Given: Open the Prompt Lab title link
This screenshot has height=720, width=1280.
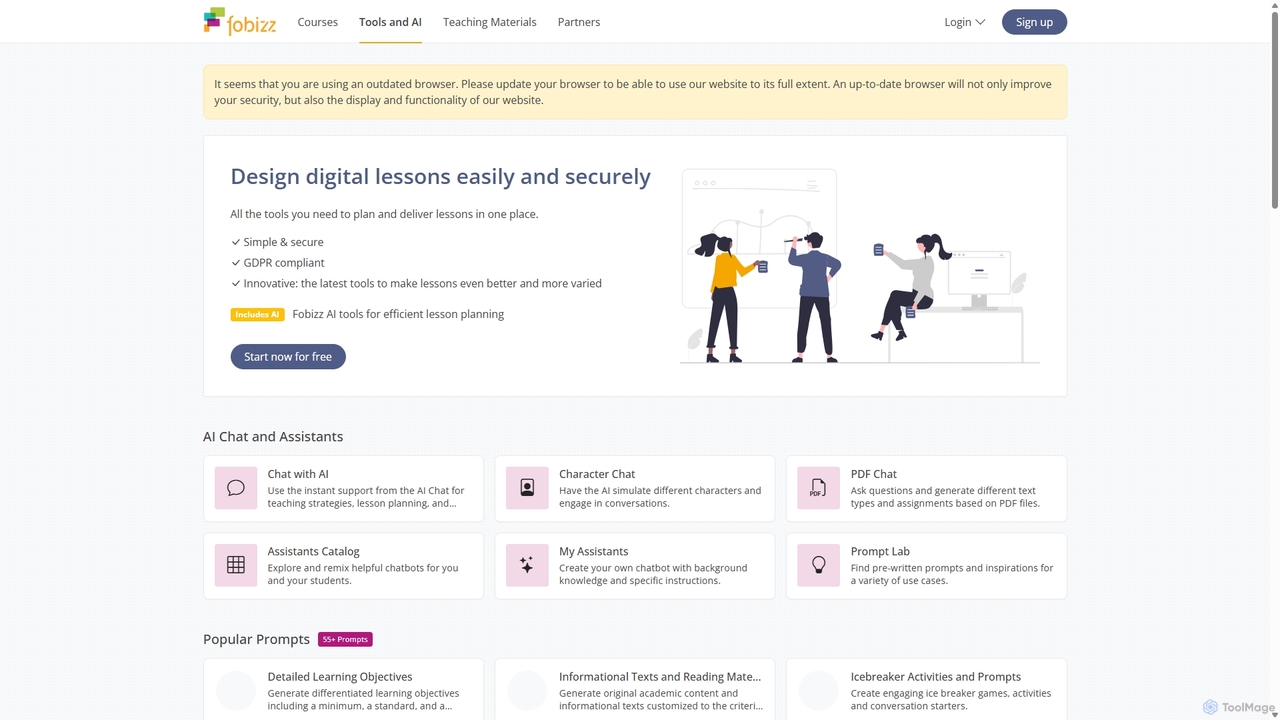Looking at the screenshot, I should click(x=880, y=551).
